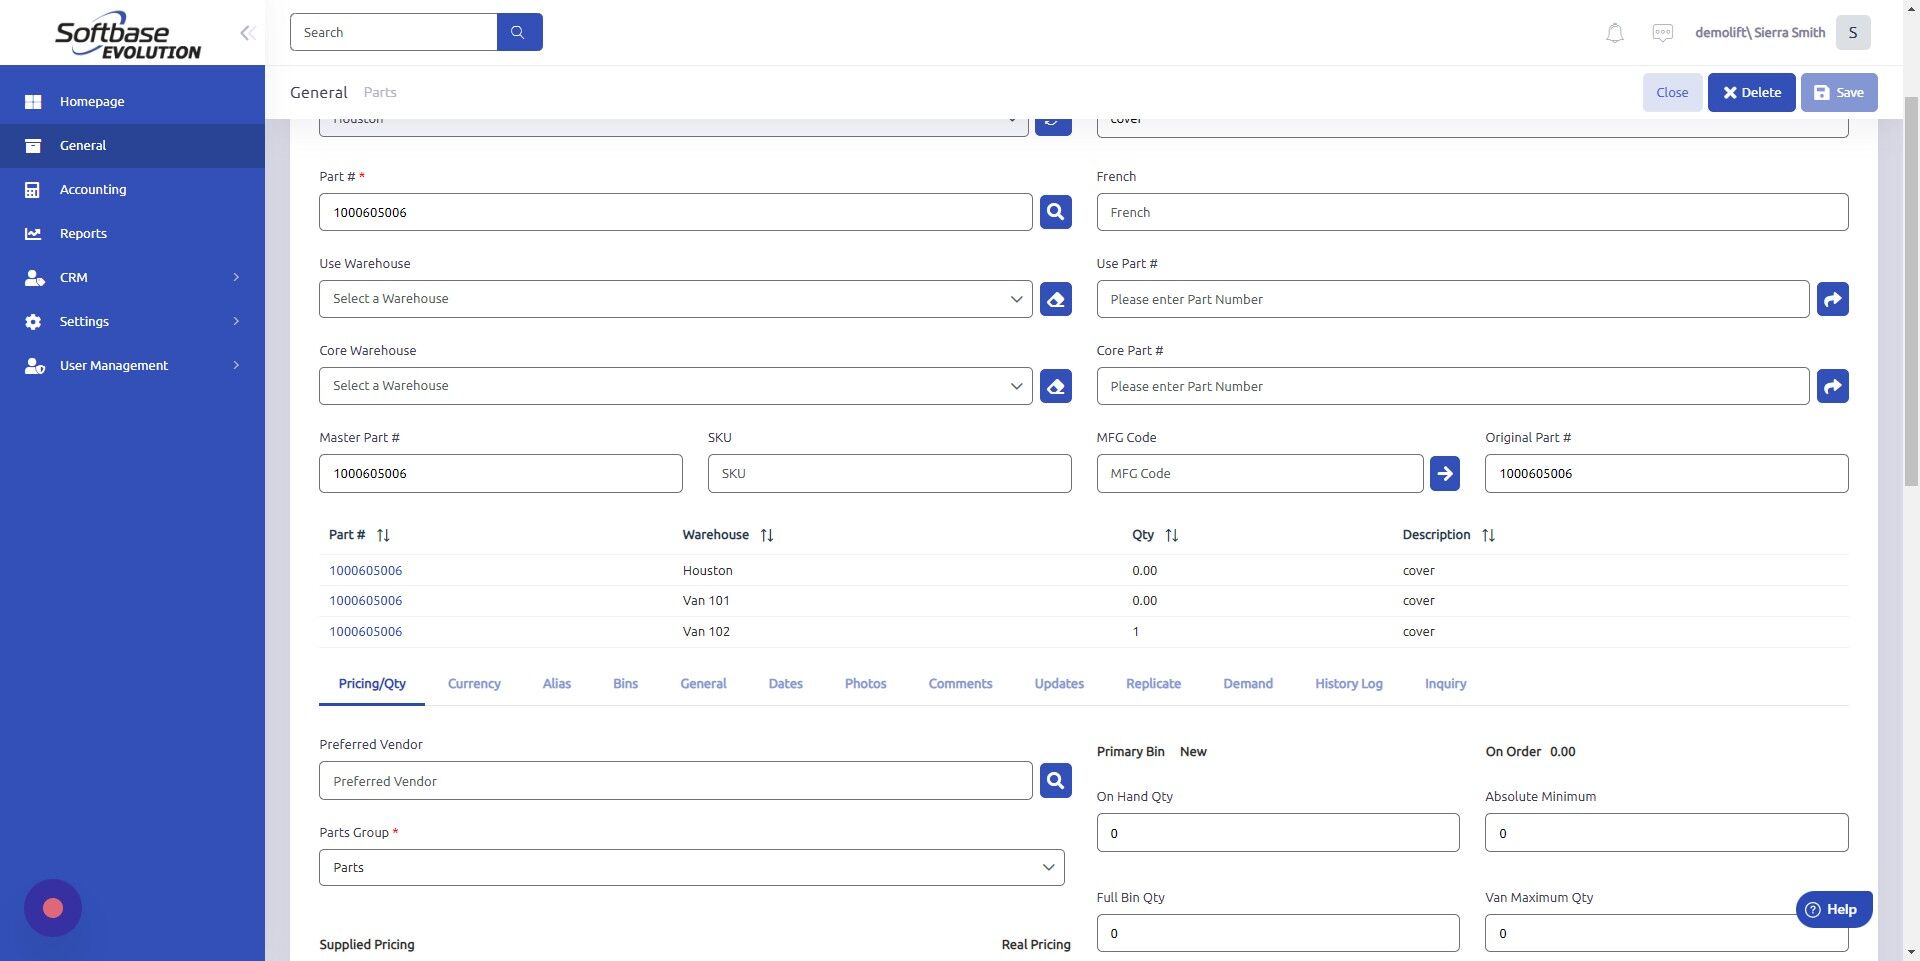
Task: Toggle sorting on the Description column
Action: (1488, 534)
